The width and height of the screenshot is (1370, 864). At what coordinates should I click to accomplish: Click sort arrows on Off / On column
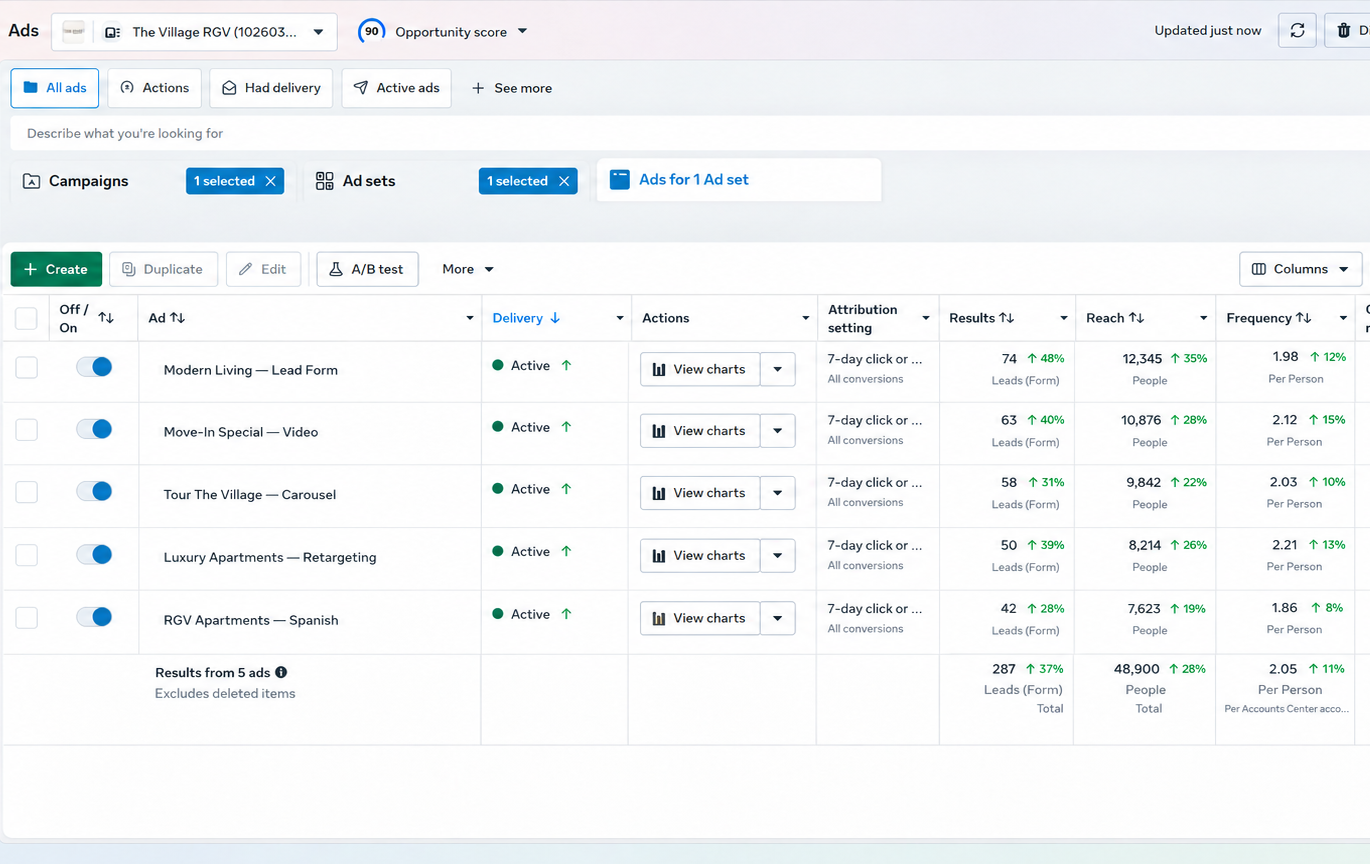click(106, 318)
